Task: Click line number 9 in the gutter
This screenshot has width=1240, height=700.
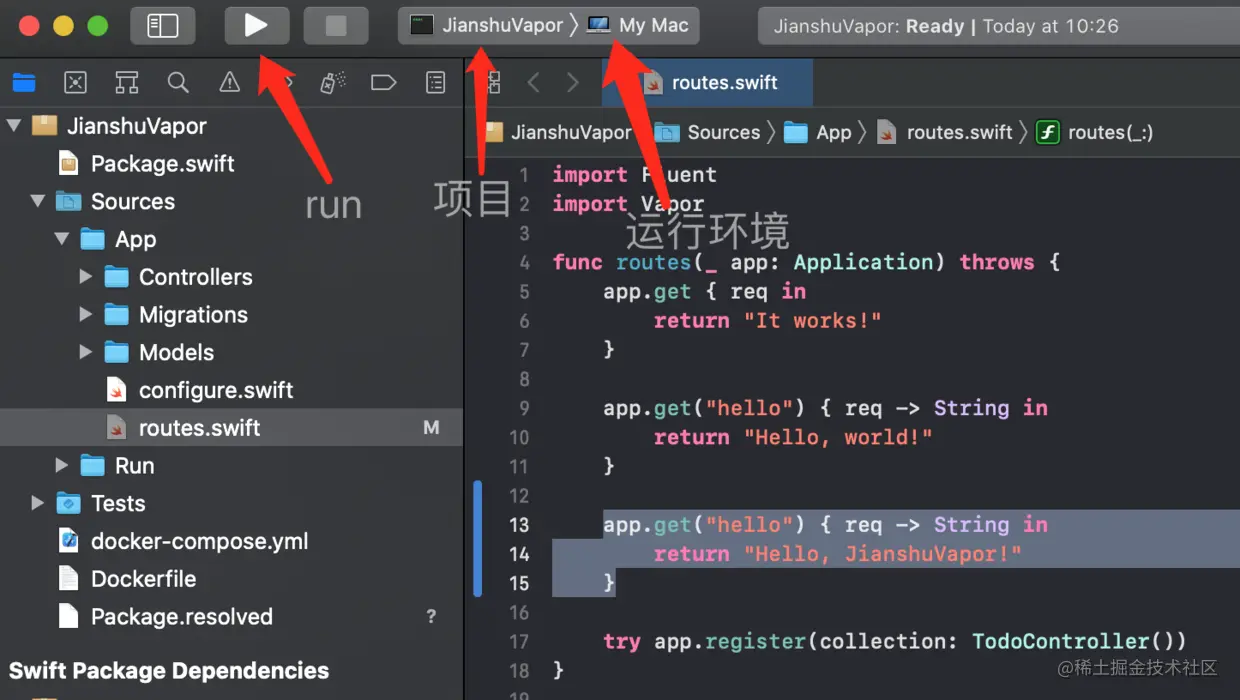Action: click(524, 408)
